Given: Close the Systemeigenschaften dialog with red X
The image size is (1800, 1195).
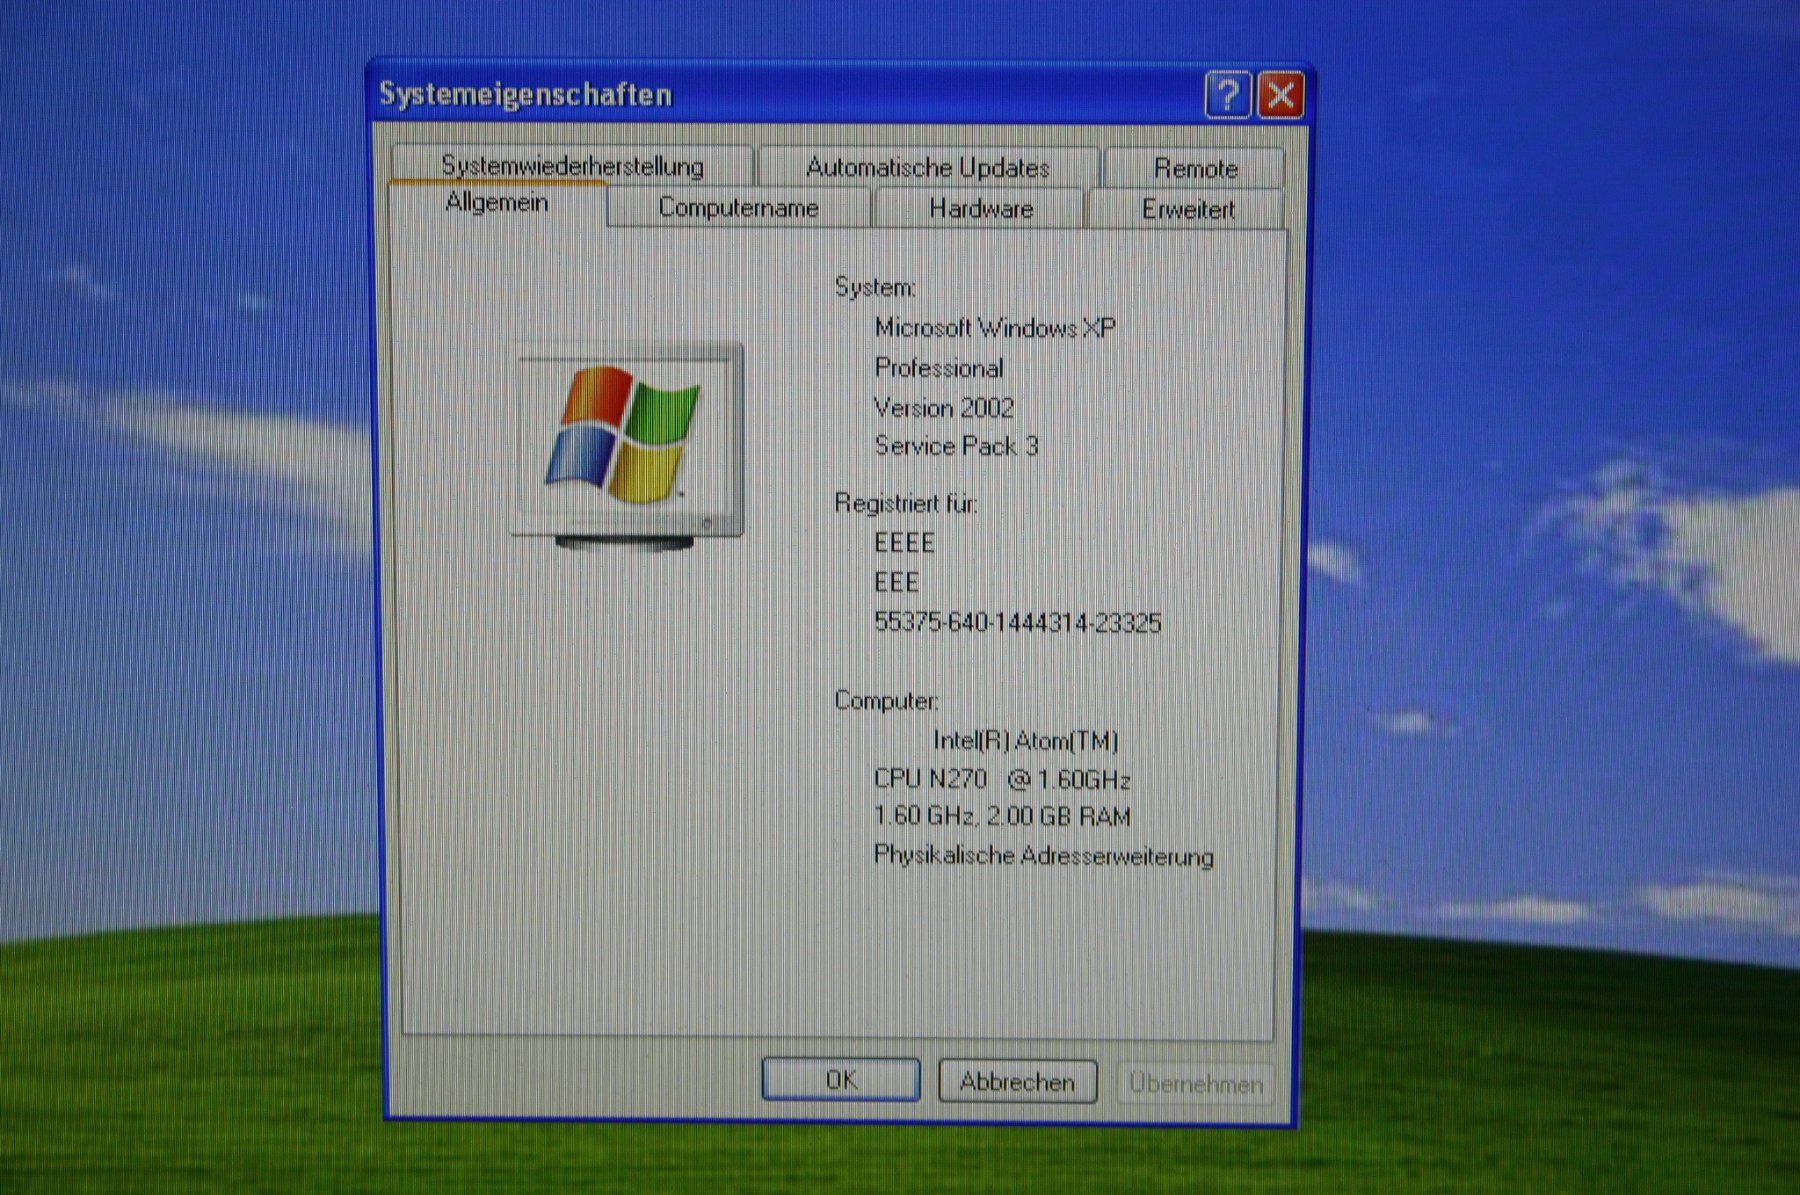Looking at the screenshot, I should point(1281,96).
